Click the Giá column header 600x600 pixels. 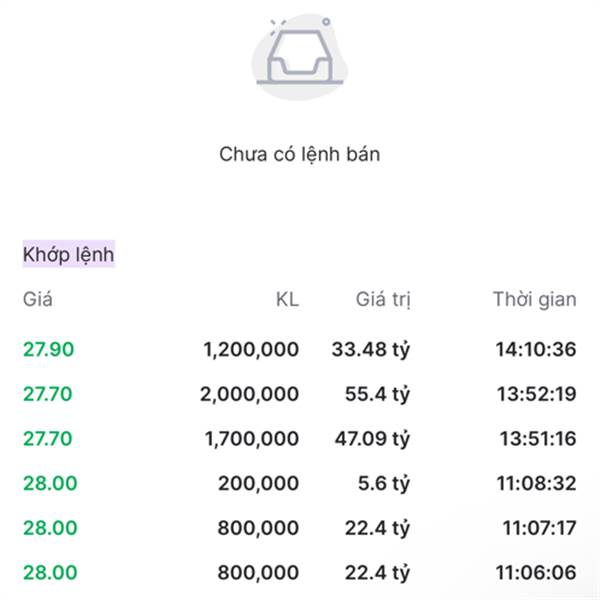coord(37,299)
